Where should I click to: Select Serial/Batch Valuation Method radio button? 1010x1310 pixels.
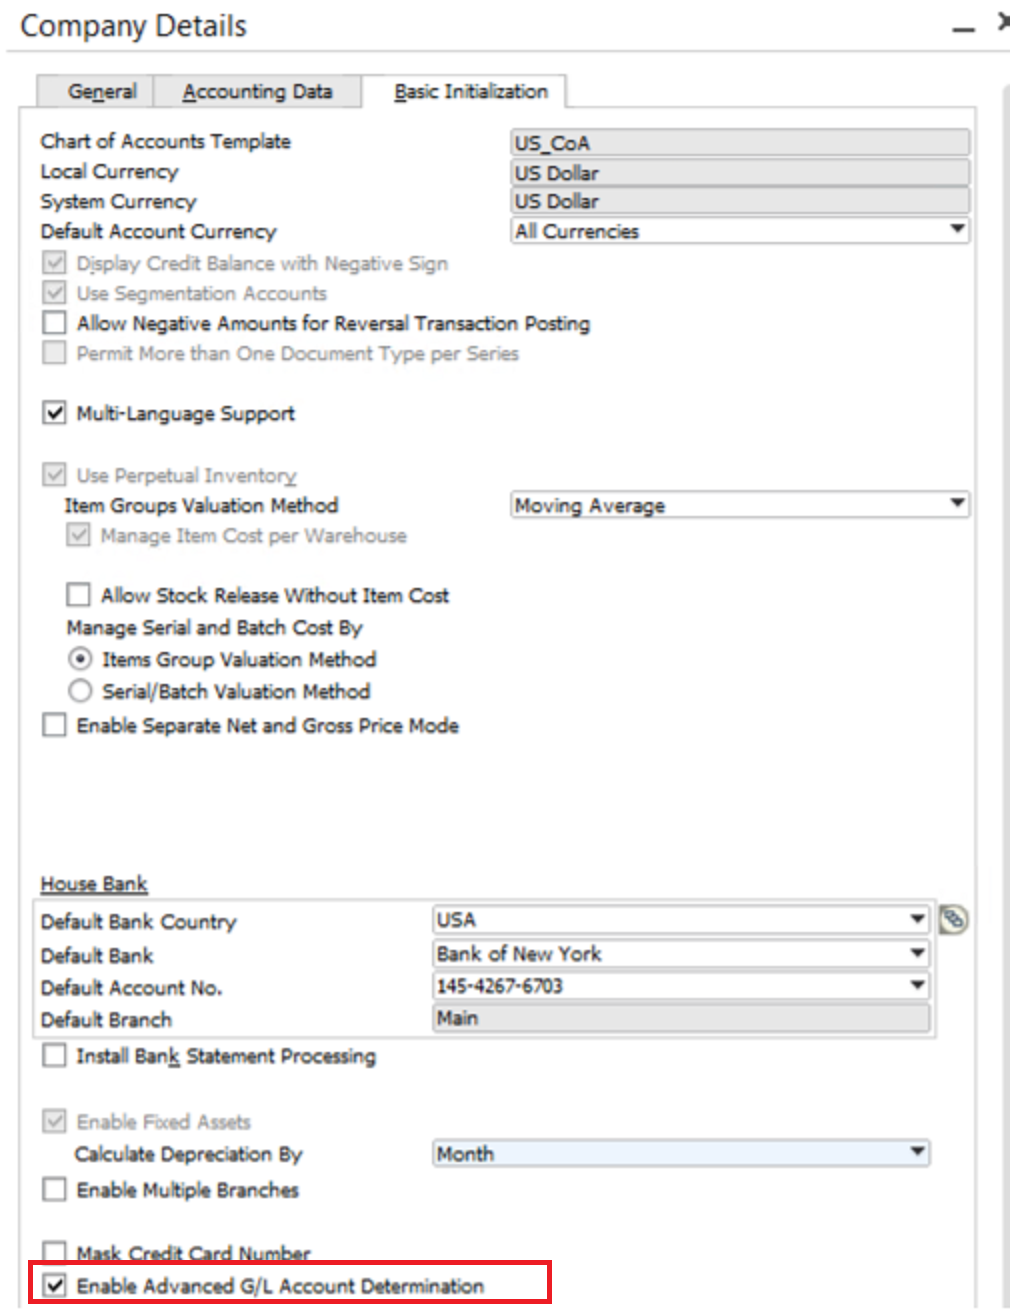(x=80, y=691)
